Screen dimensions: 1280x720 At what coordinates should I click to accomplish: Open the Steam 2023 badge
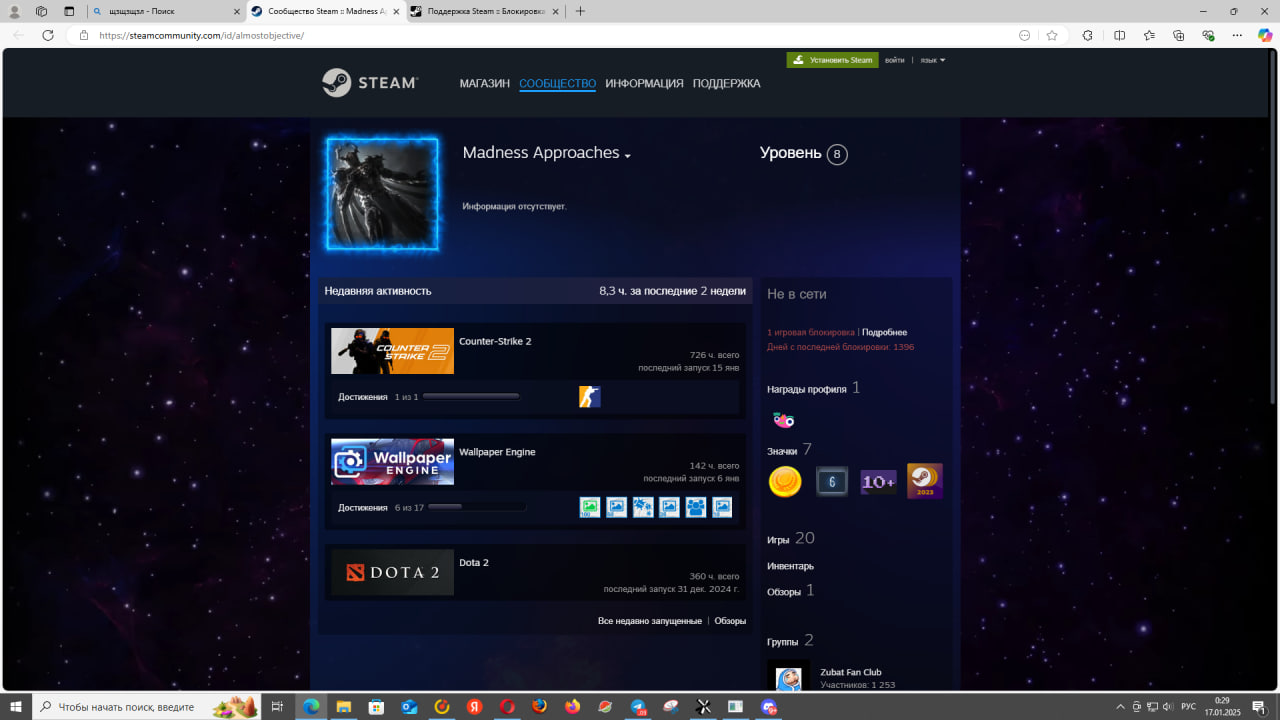[x=925, y=481]
